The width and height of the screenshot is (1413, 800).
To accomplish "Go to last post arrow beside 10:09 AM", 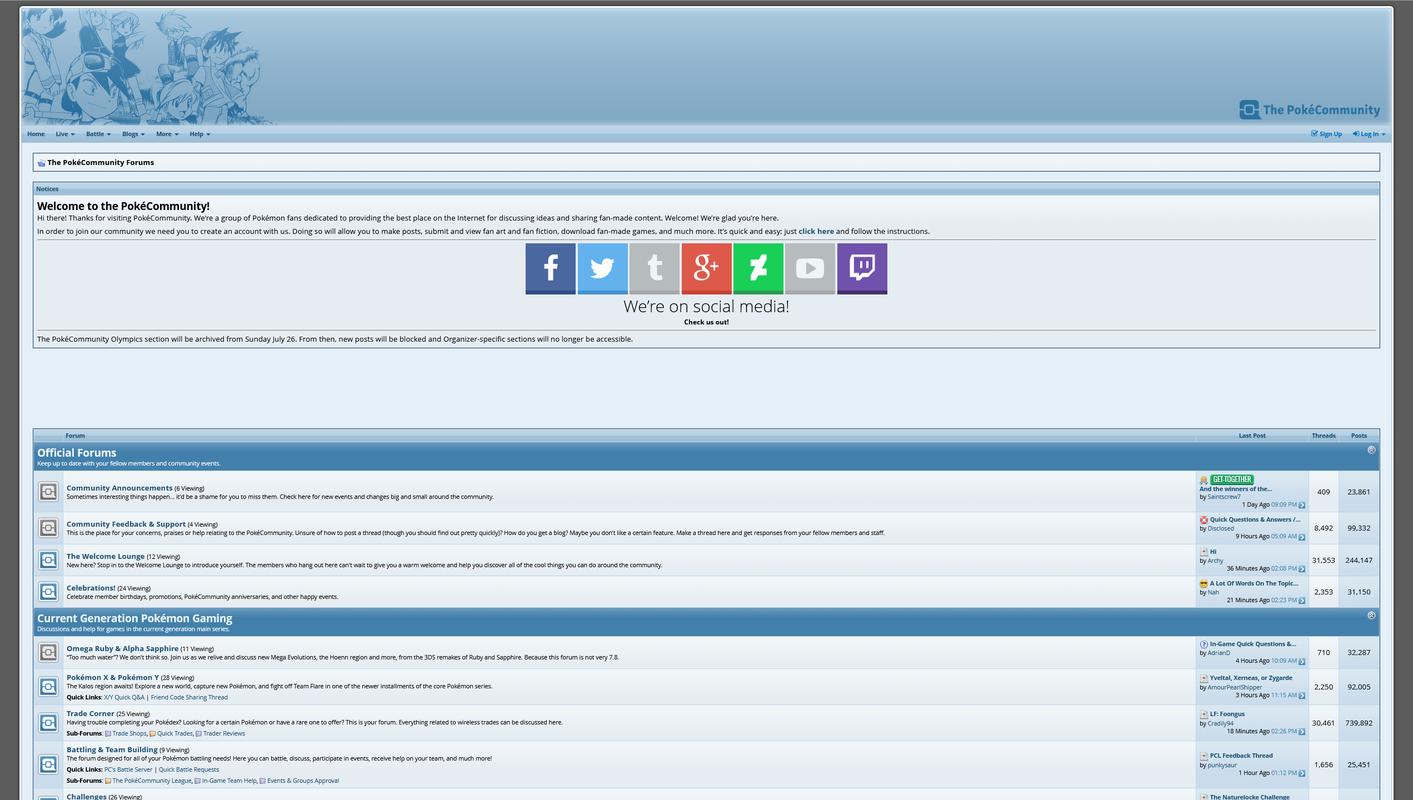I will pyautogui.click(x=1302, y=661).
